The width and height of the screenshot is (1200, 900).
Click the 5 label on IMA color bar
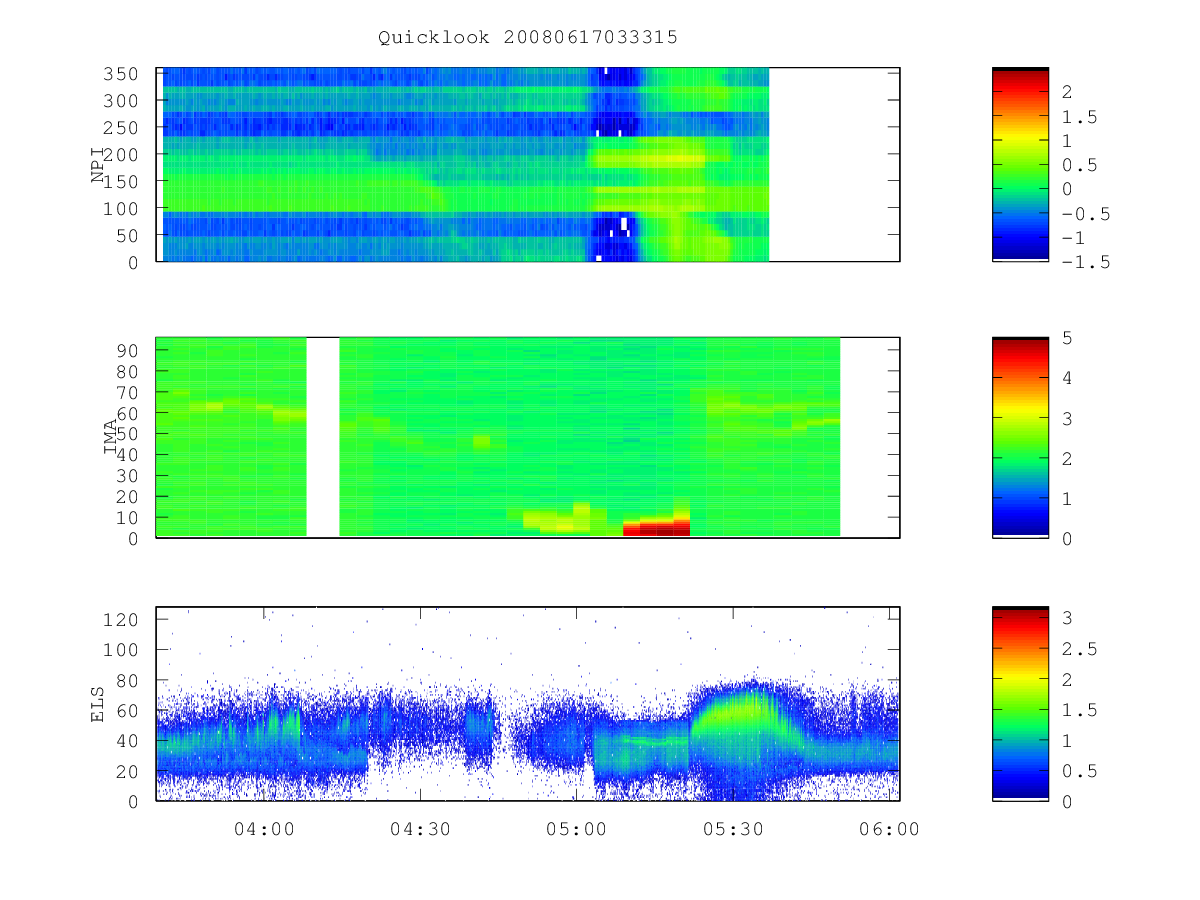[x=1066, y=338]
